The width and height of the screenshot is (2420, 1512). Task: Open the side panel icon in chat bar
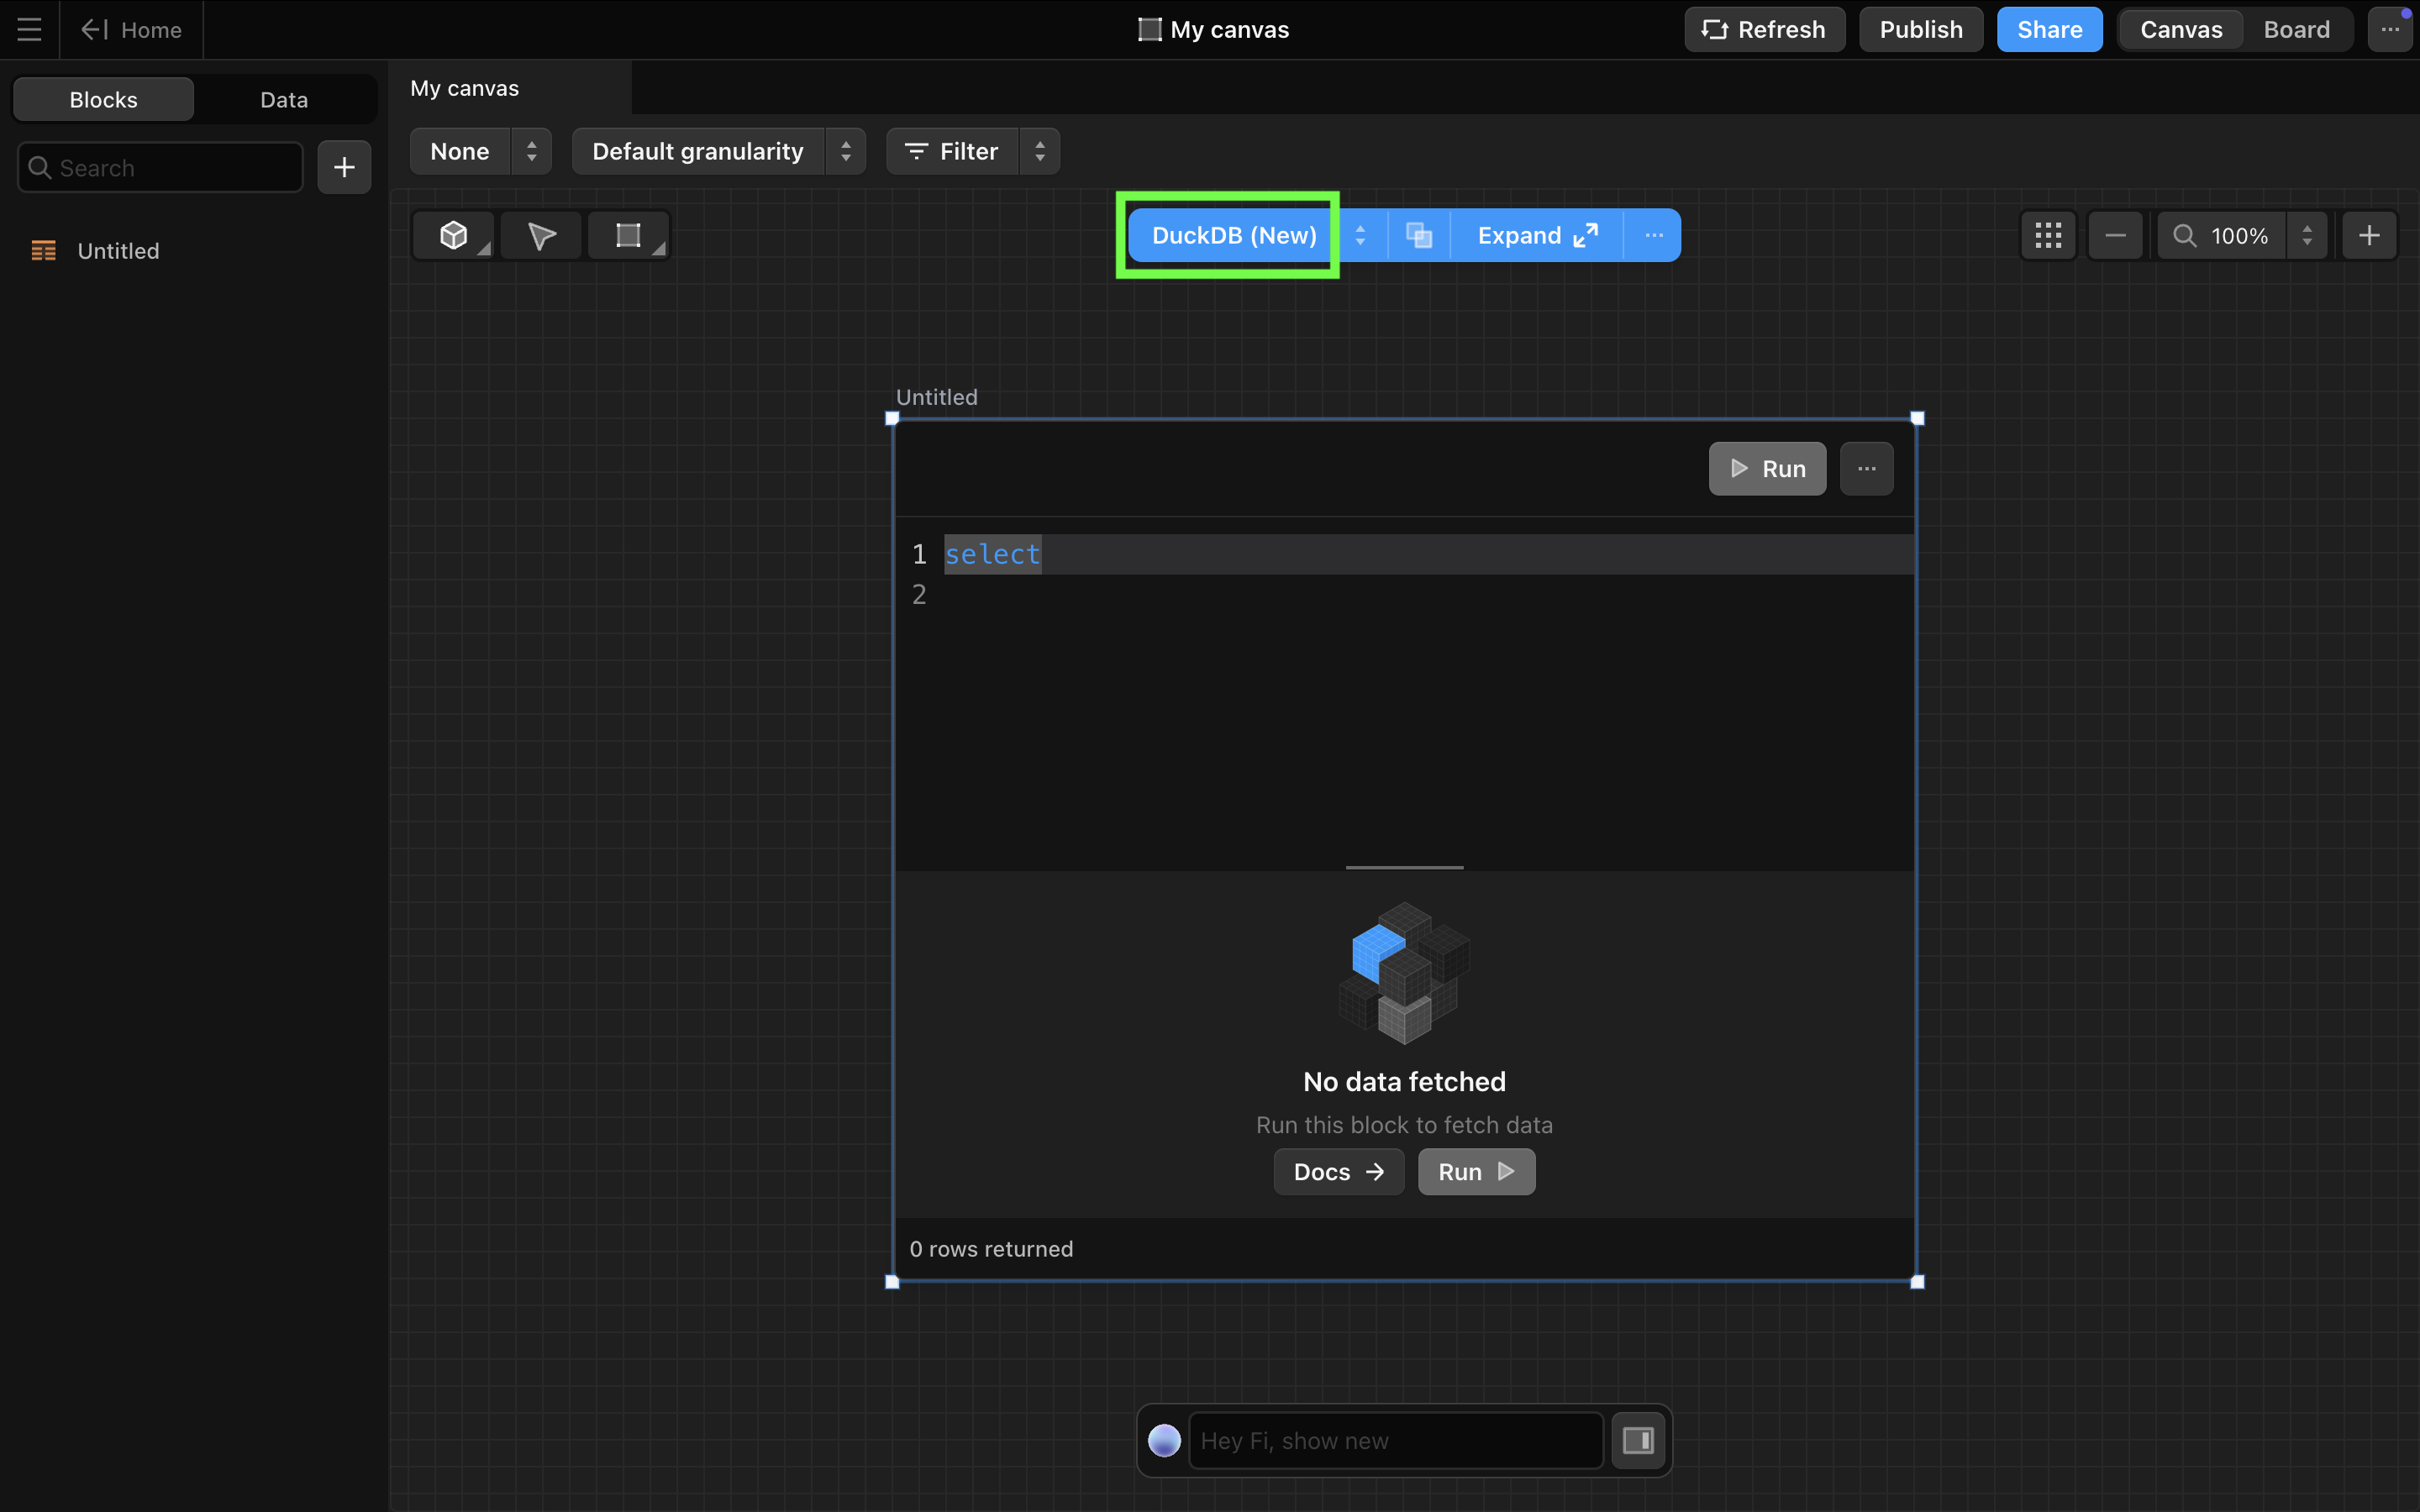click(x=1637, y=1441)
